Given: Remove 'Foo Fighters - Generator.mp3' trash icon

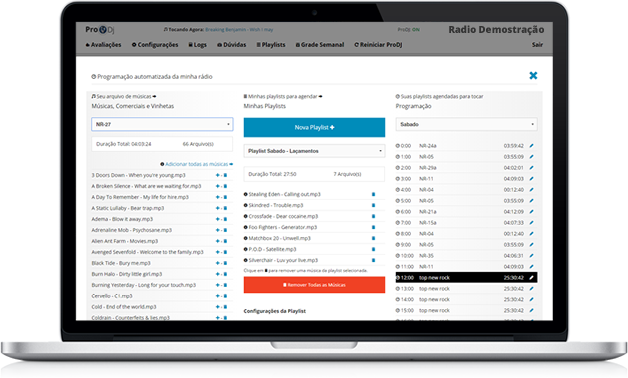Looking at the screenshot, I should (373, 227).
